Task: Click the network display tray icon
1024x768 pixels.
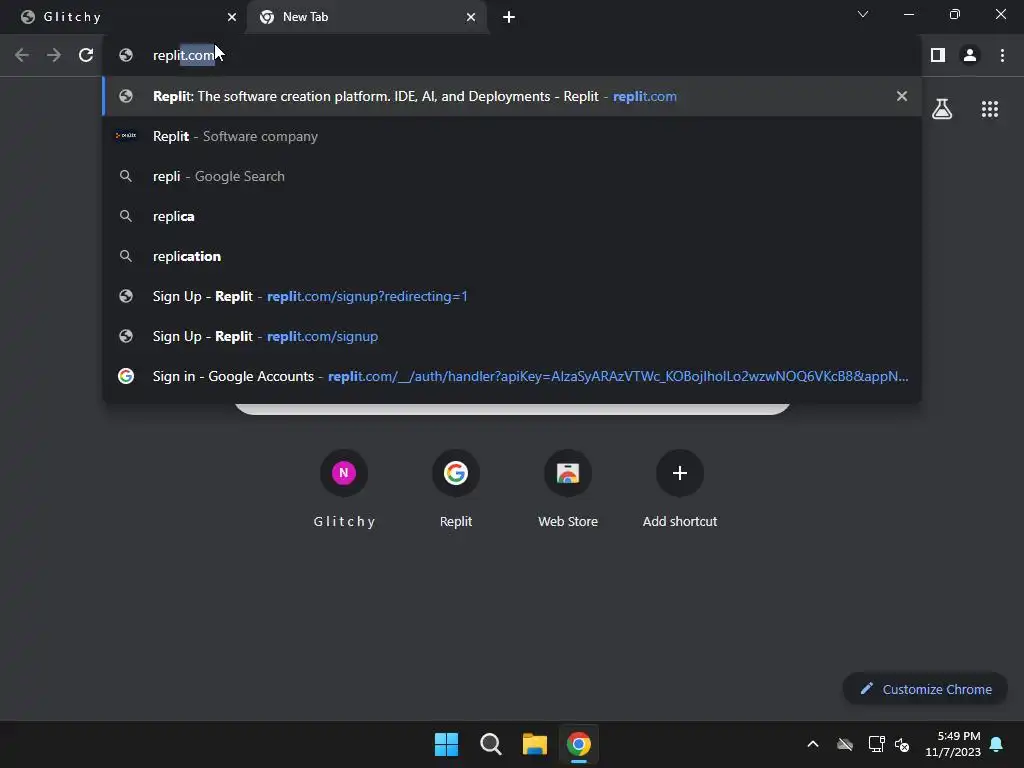Action: (876, 744)
